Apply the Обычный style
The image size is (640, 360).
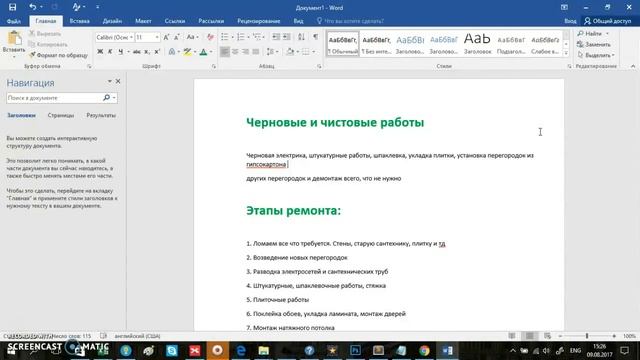pos(343,44)
